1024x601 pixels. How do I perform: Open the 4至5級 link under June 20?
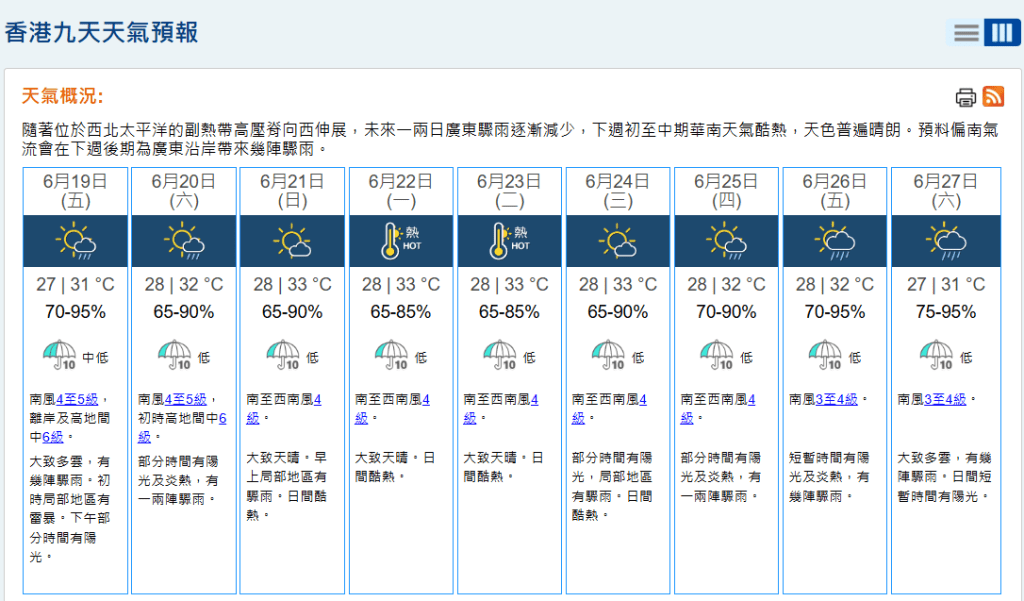tap(185, 398)
